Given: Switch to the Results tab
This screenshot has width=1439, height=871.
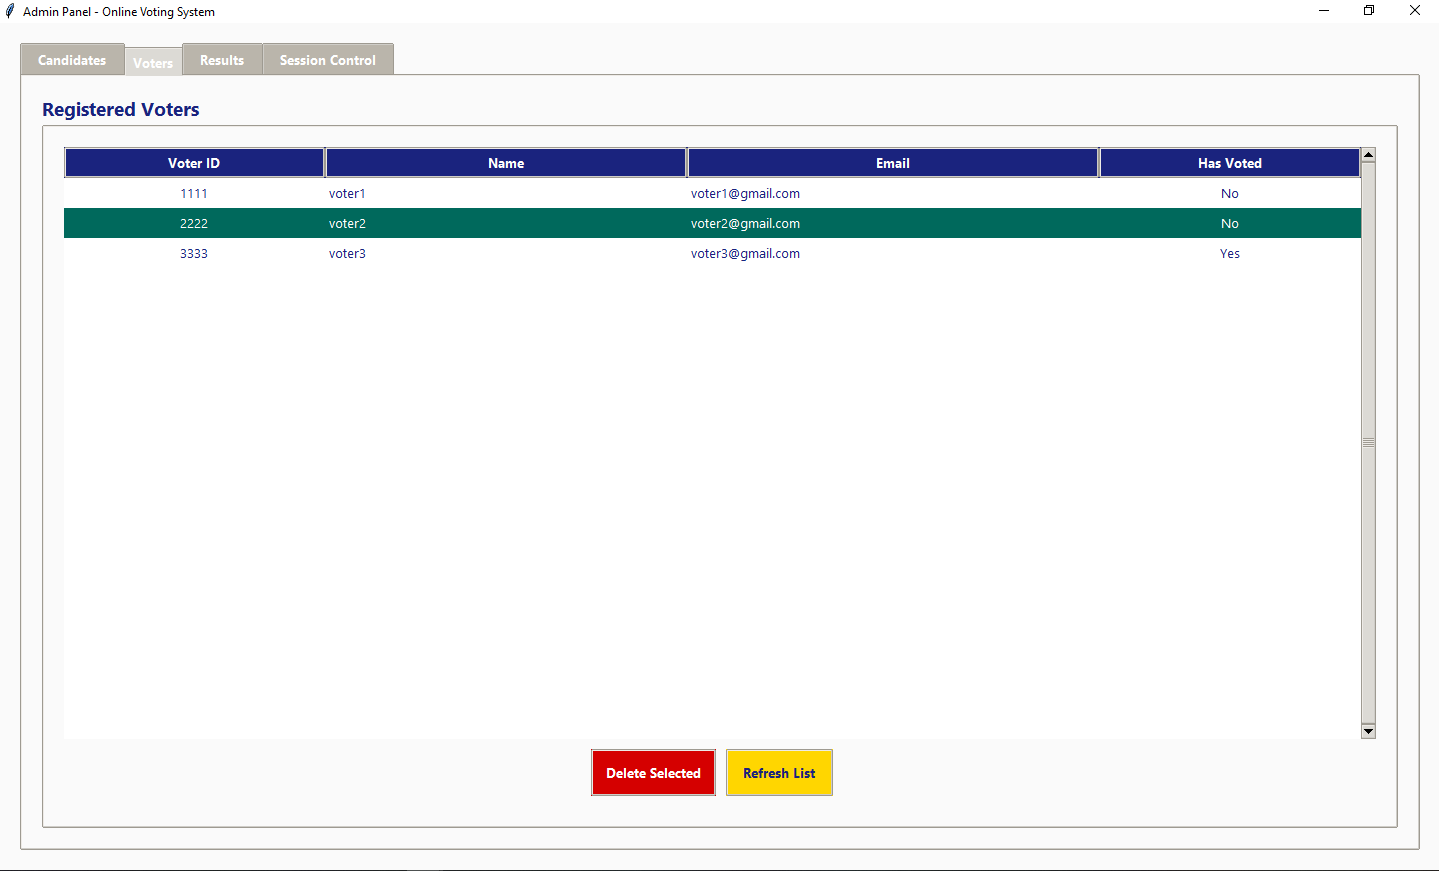Looking at the screenshot, I should (222, 60).
